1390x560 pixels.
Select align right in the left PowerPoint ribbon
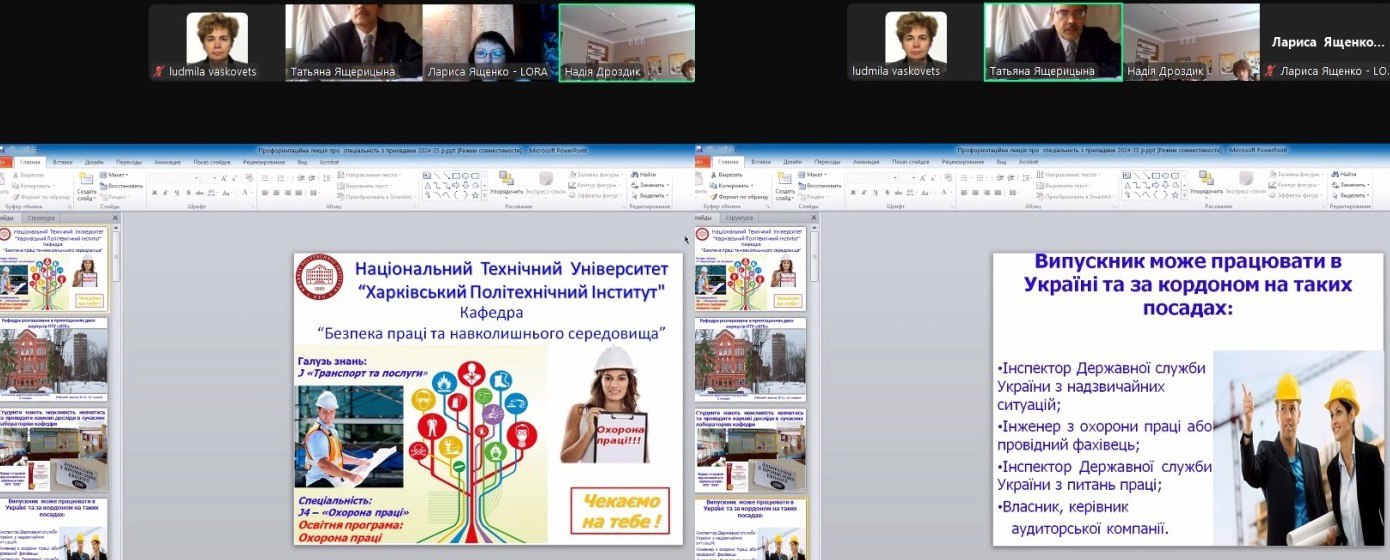(x=287, y=193)
